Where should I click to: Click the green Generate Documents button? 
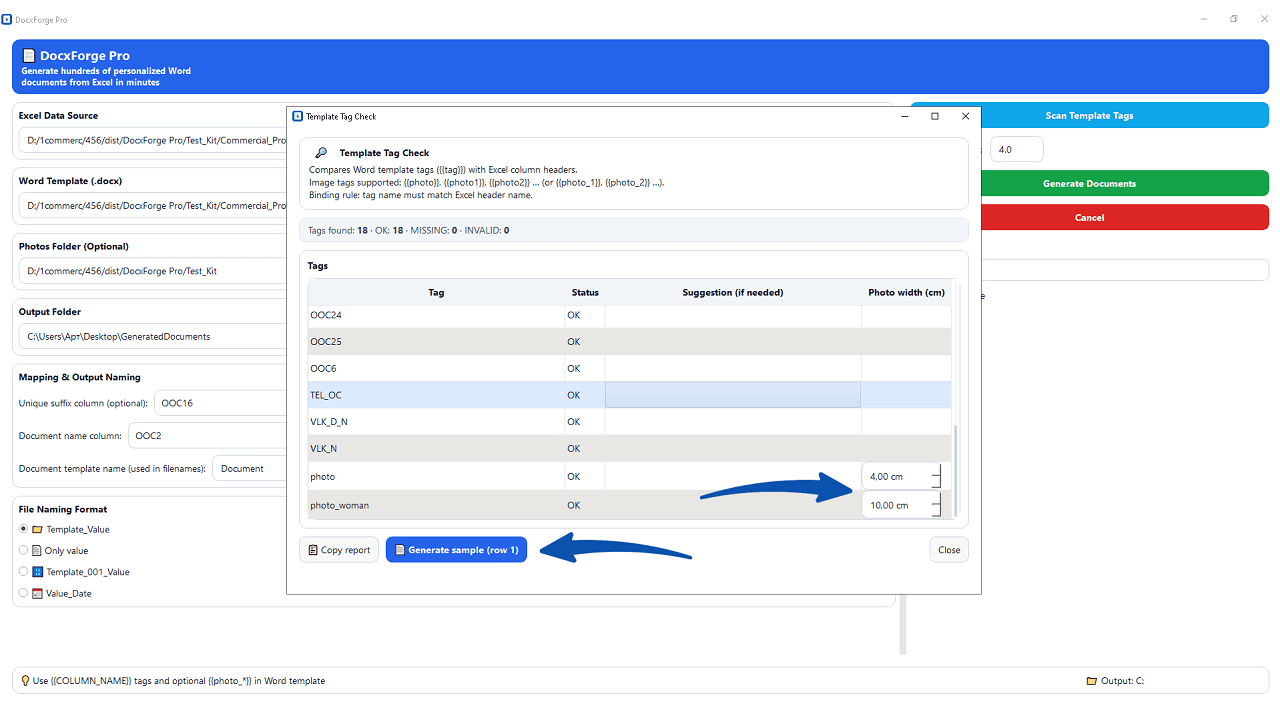tap(1089, 183)
